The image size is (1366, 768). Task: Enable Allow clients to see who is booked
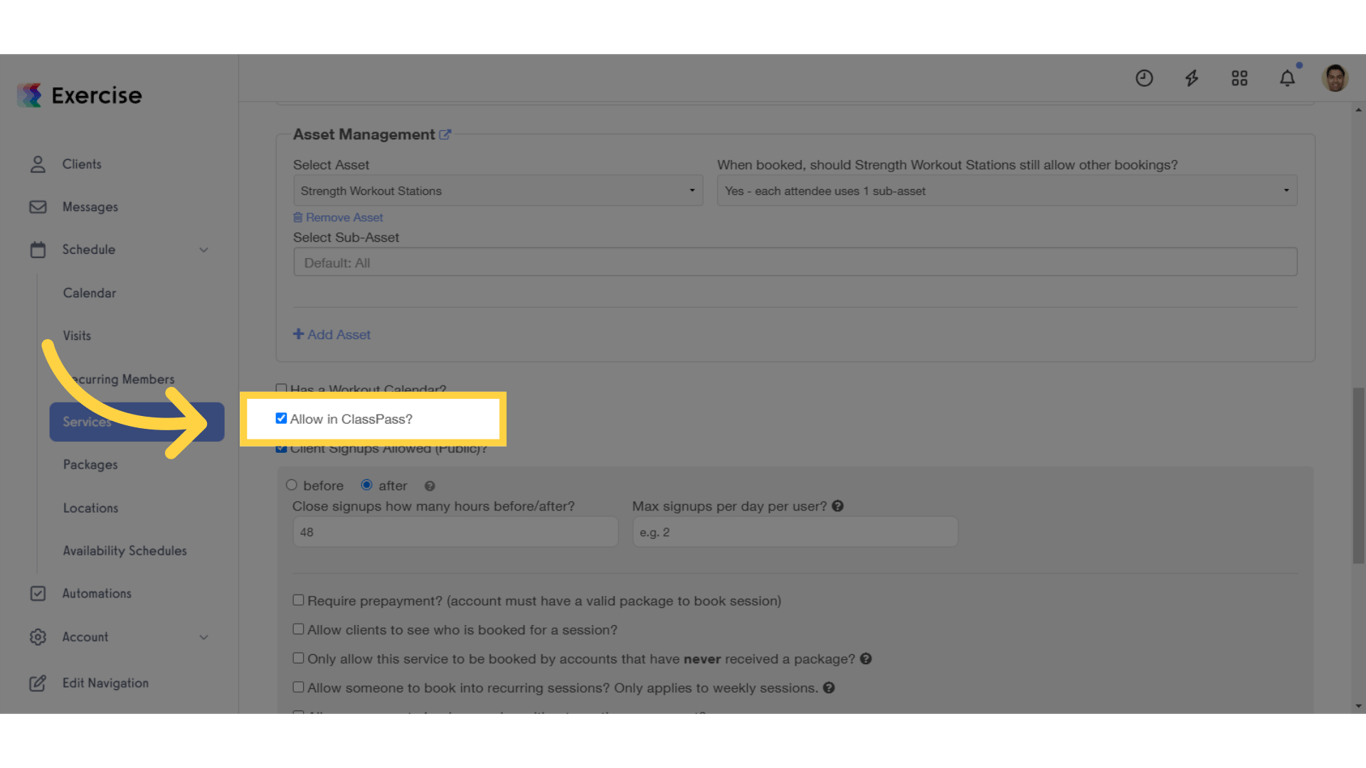[298, 629]
